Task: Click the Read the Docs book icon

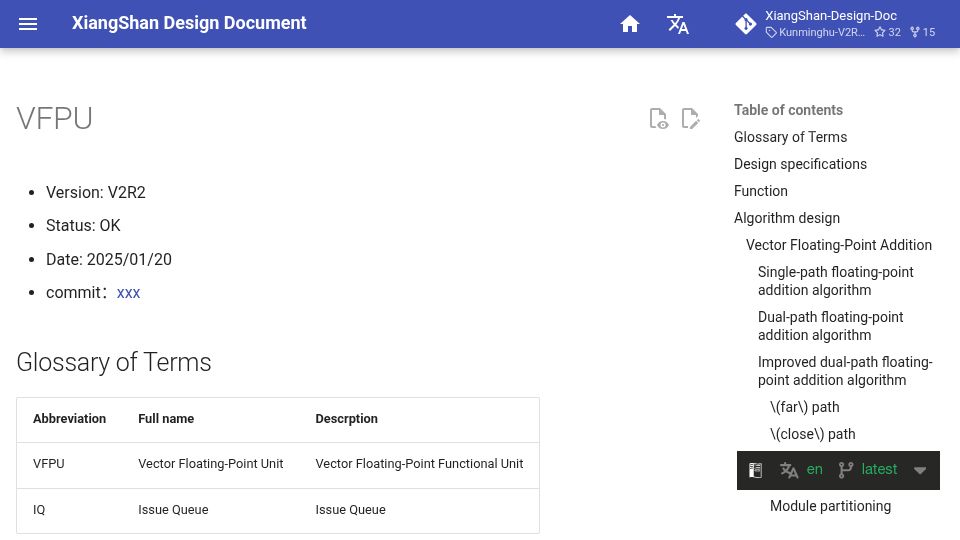Action: point(756,470)
